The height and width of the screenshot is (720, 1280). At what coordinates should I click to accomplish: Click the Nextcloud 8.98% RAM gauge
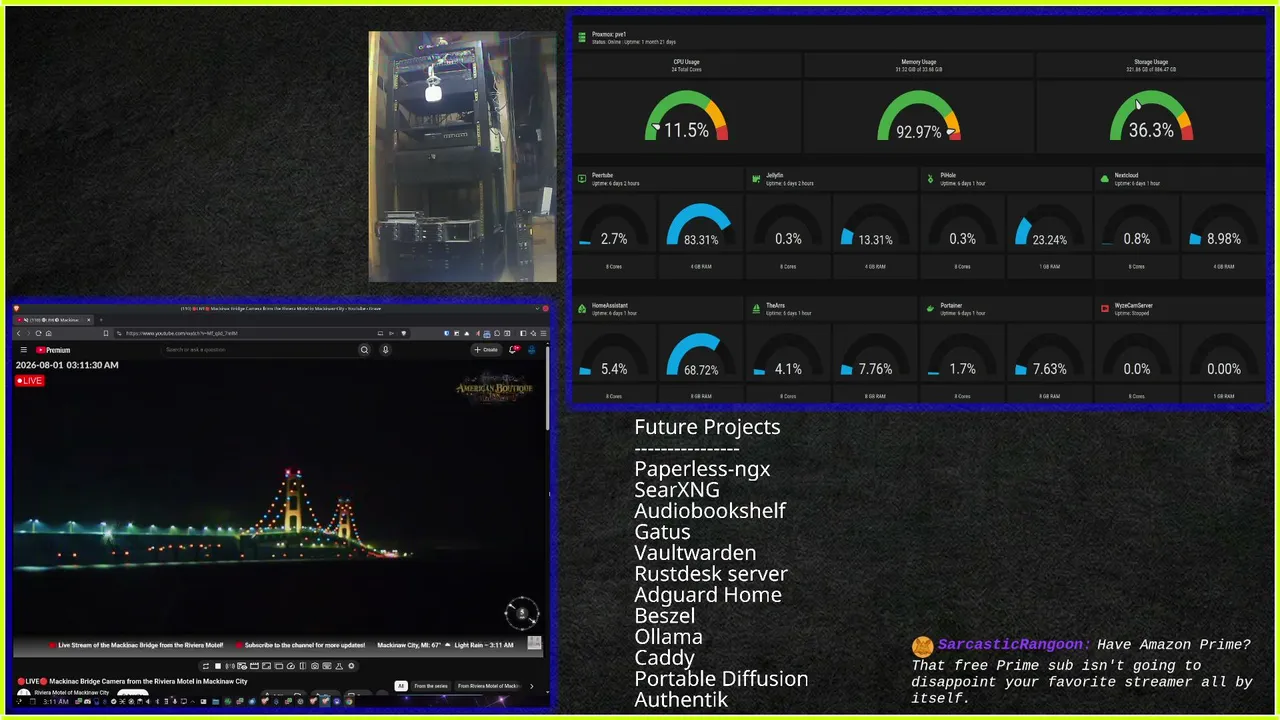[x=1223, y=226]
